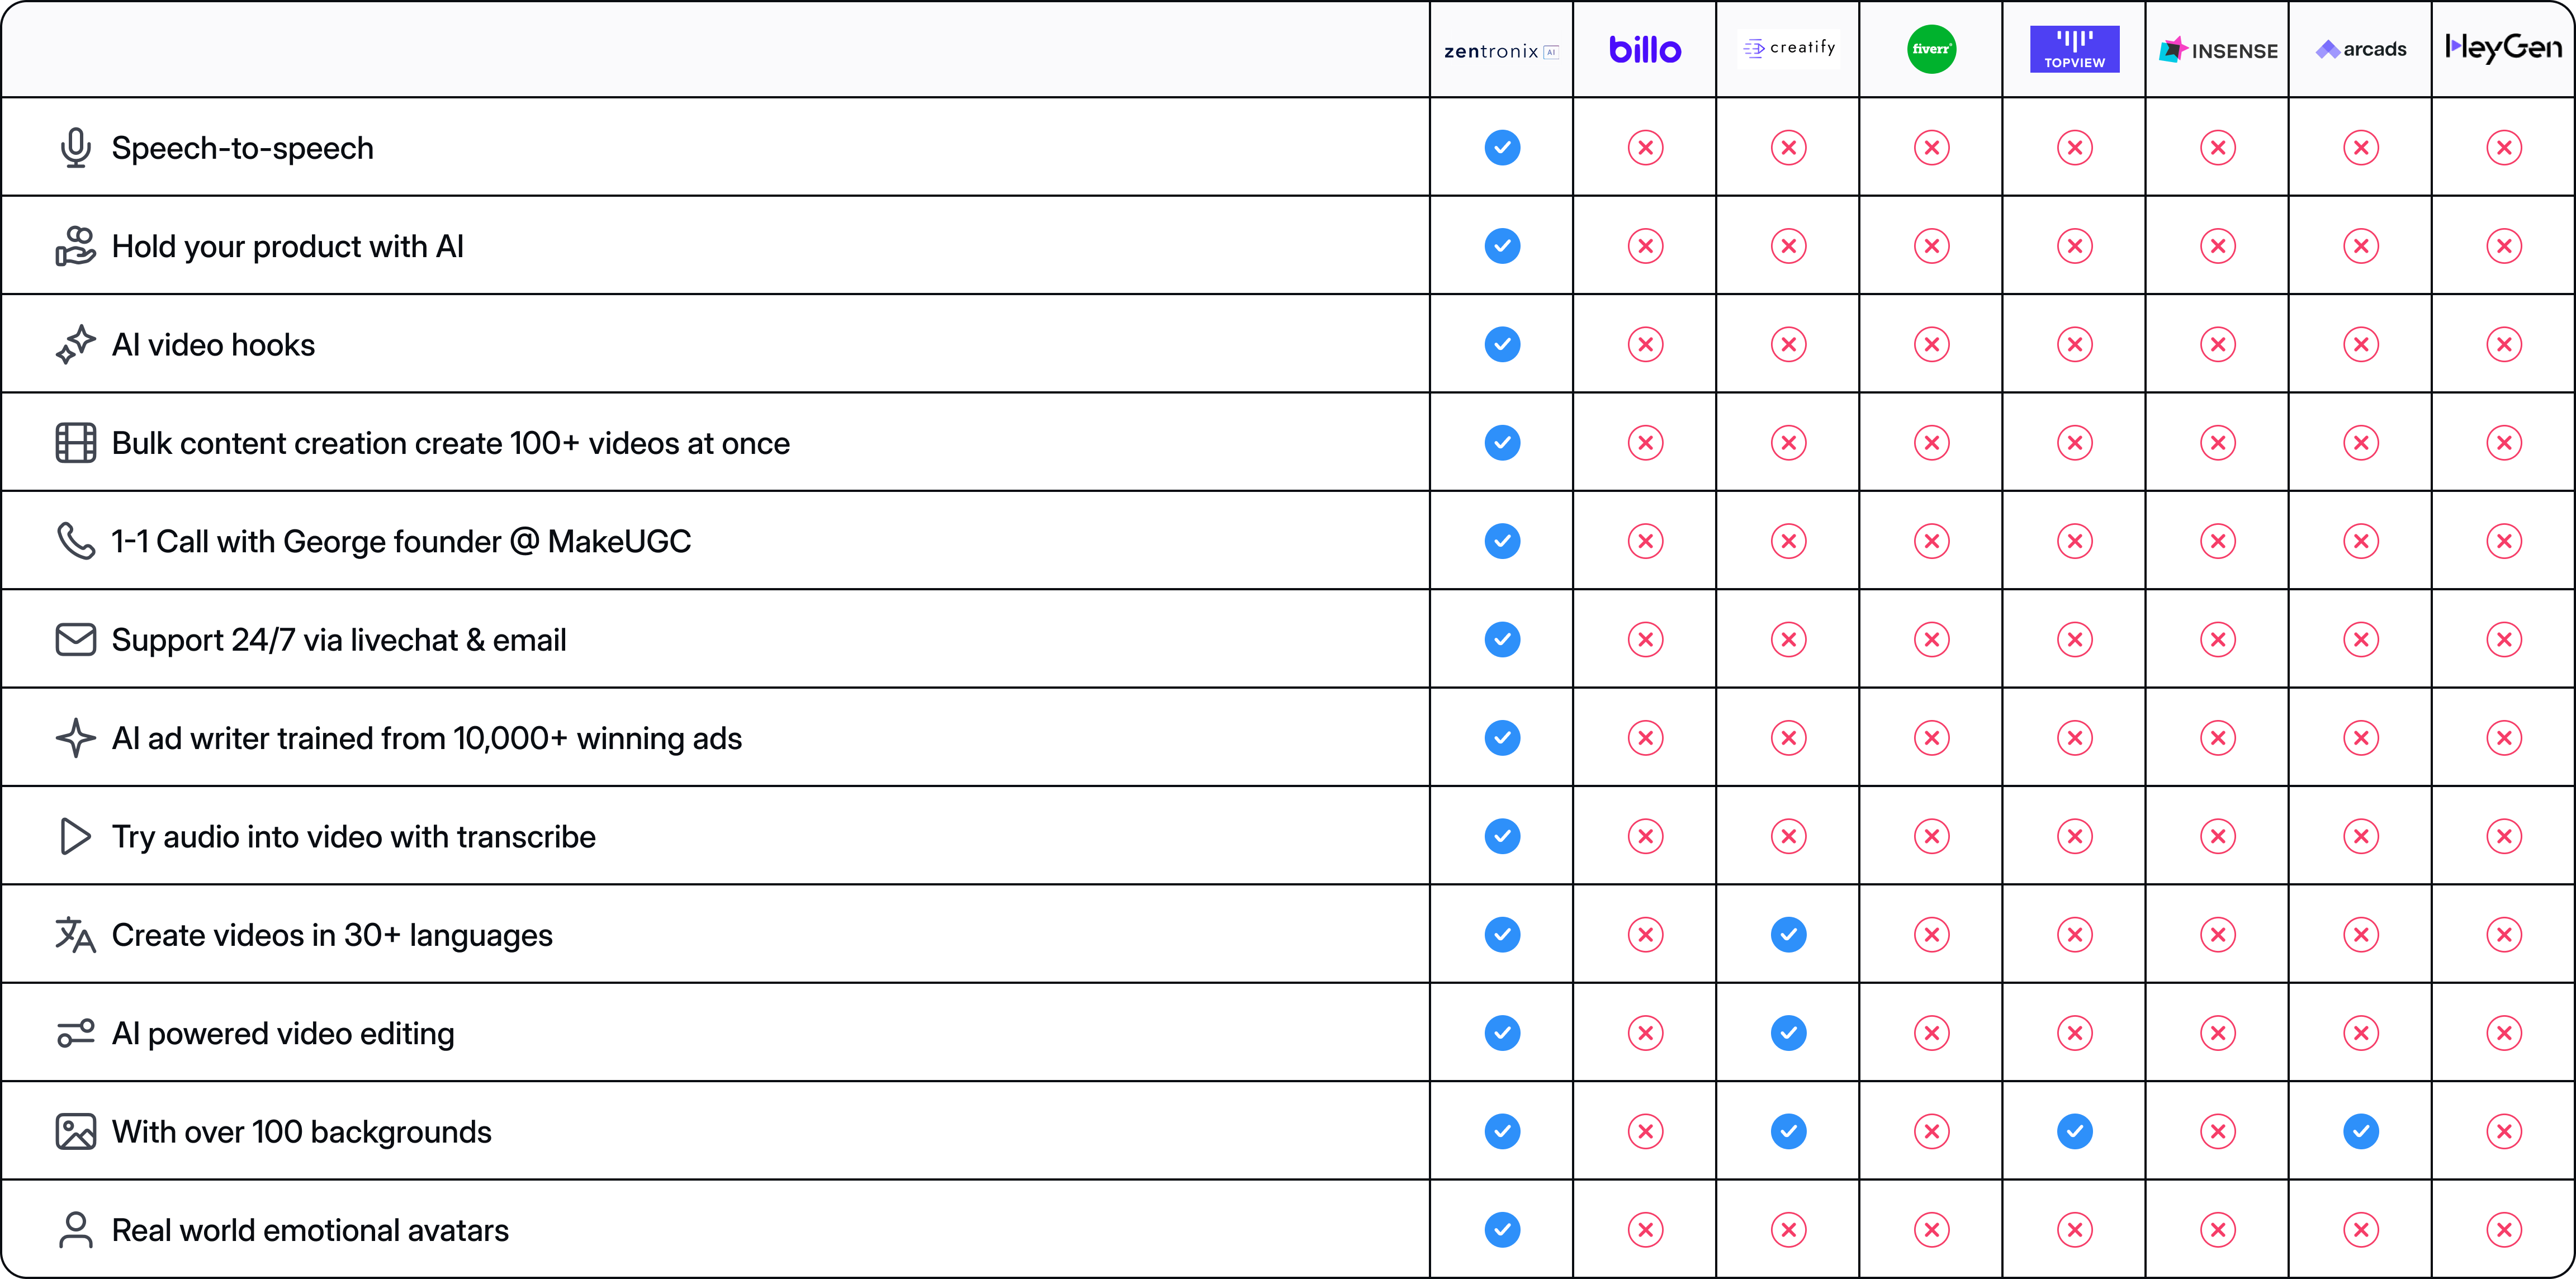Click Topview checkmark in 100 backgrounds row
This screenshot has height=1279, width=2576.
click(2074, 1132)
